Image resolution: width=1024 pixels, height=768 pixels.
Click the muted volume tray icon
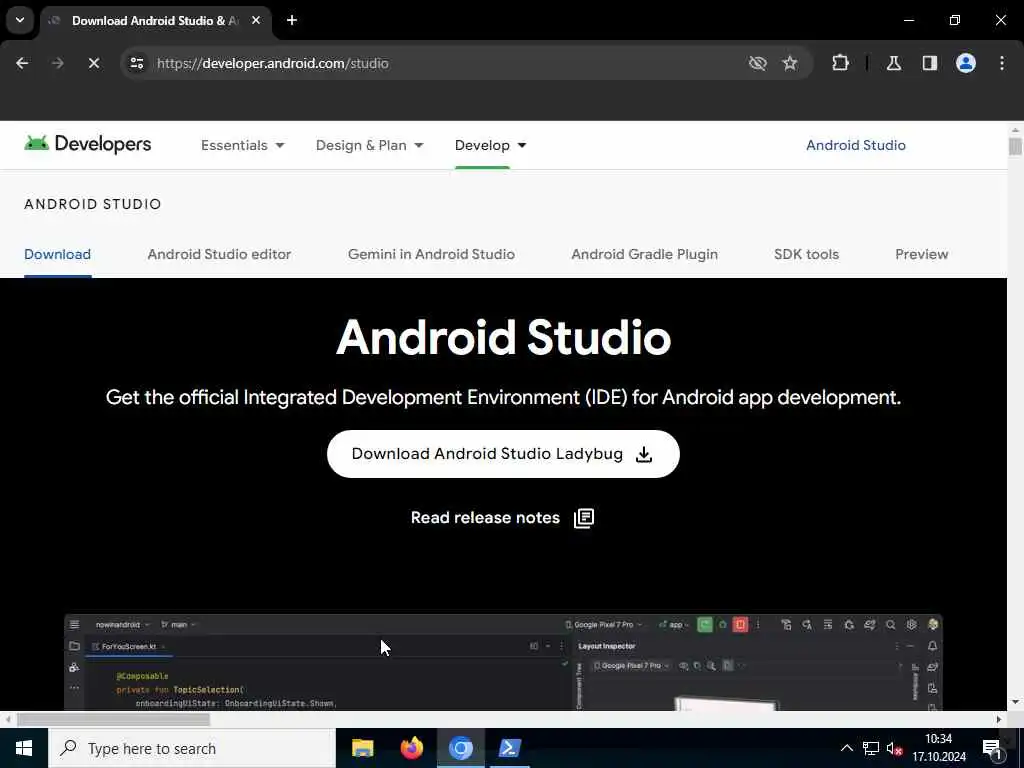(x=893, y=748)
